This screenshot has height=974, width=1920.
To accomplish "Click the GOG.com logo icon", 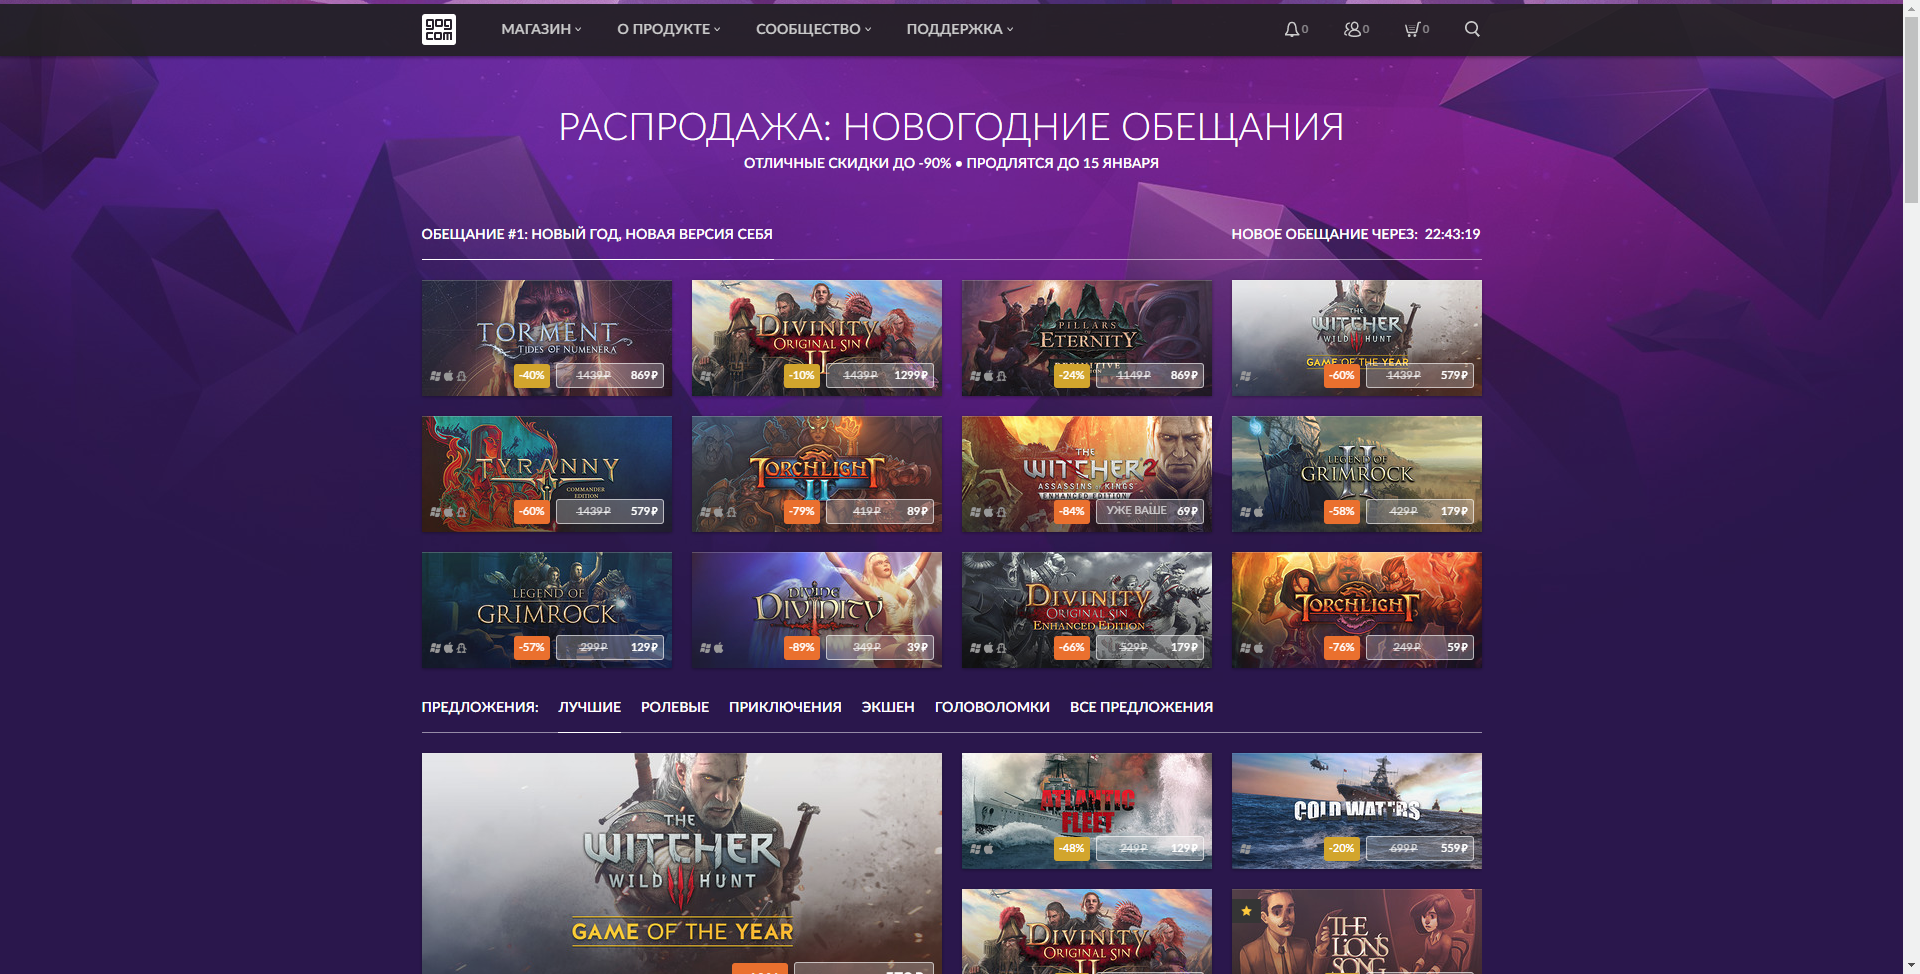I will (438, 29).
